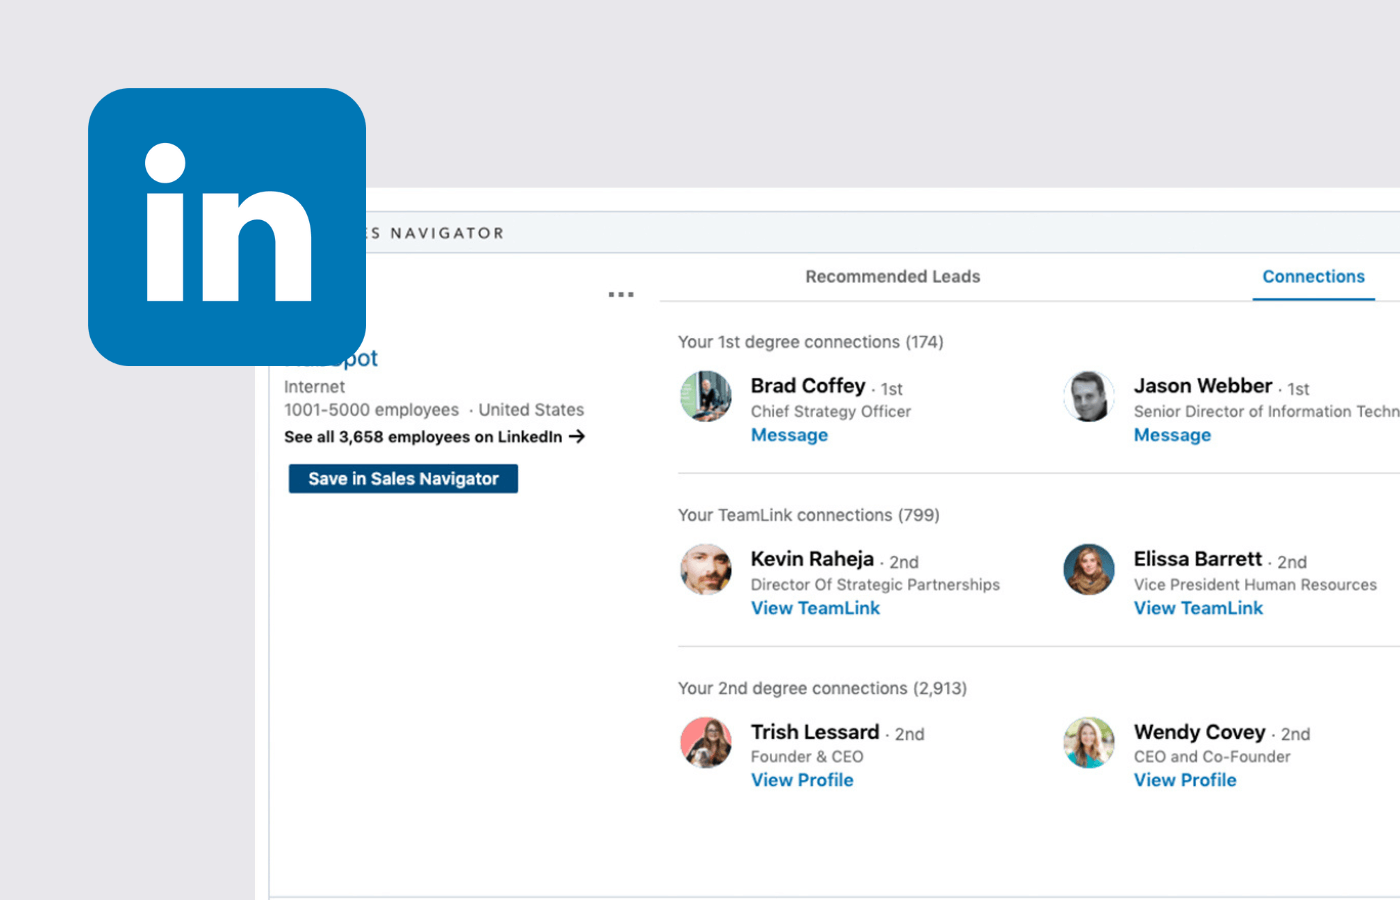Open Wendy Covey's profile photo

1089,743
